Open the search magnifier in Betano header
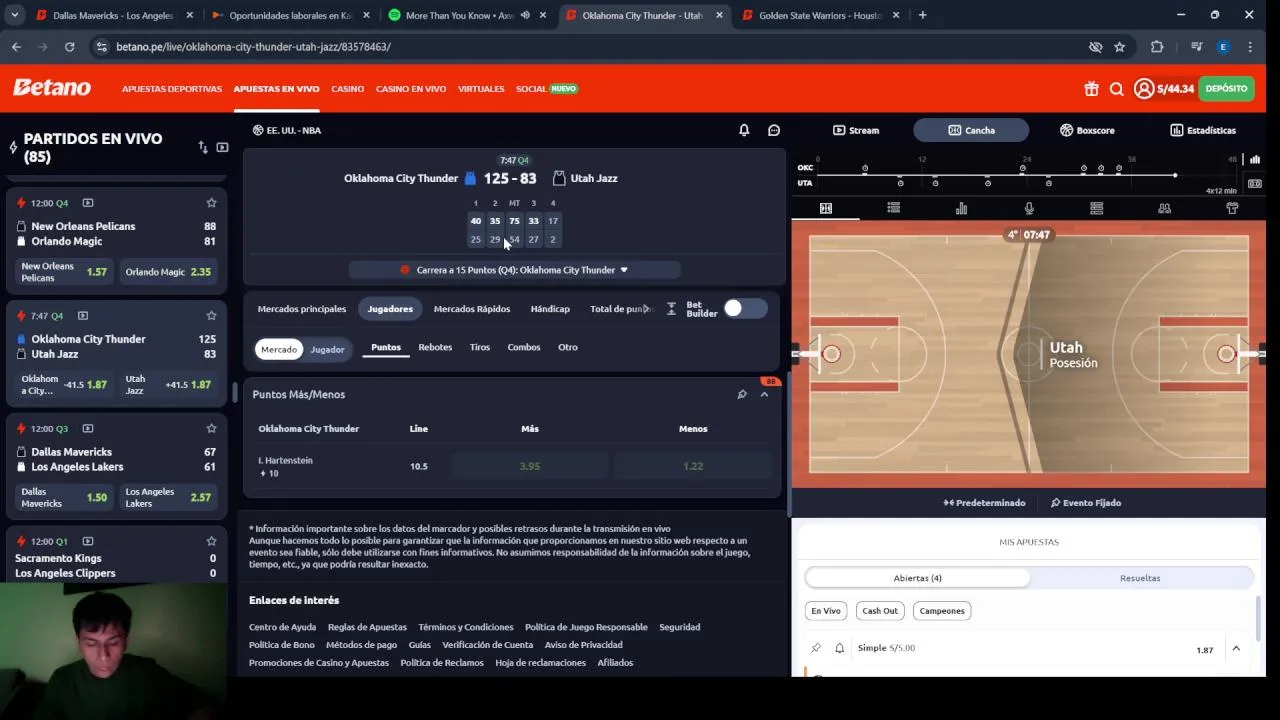The image size is (1280, 720). point(1117,89)
